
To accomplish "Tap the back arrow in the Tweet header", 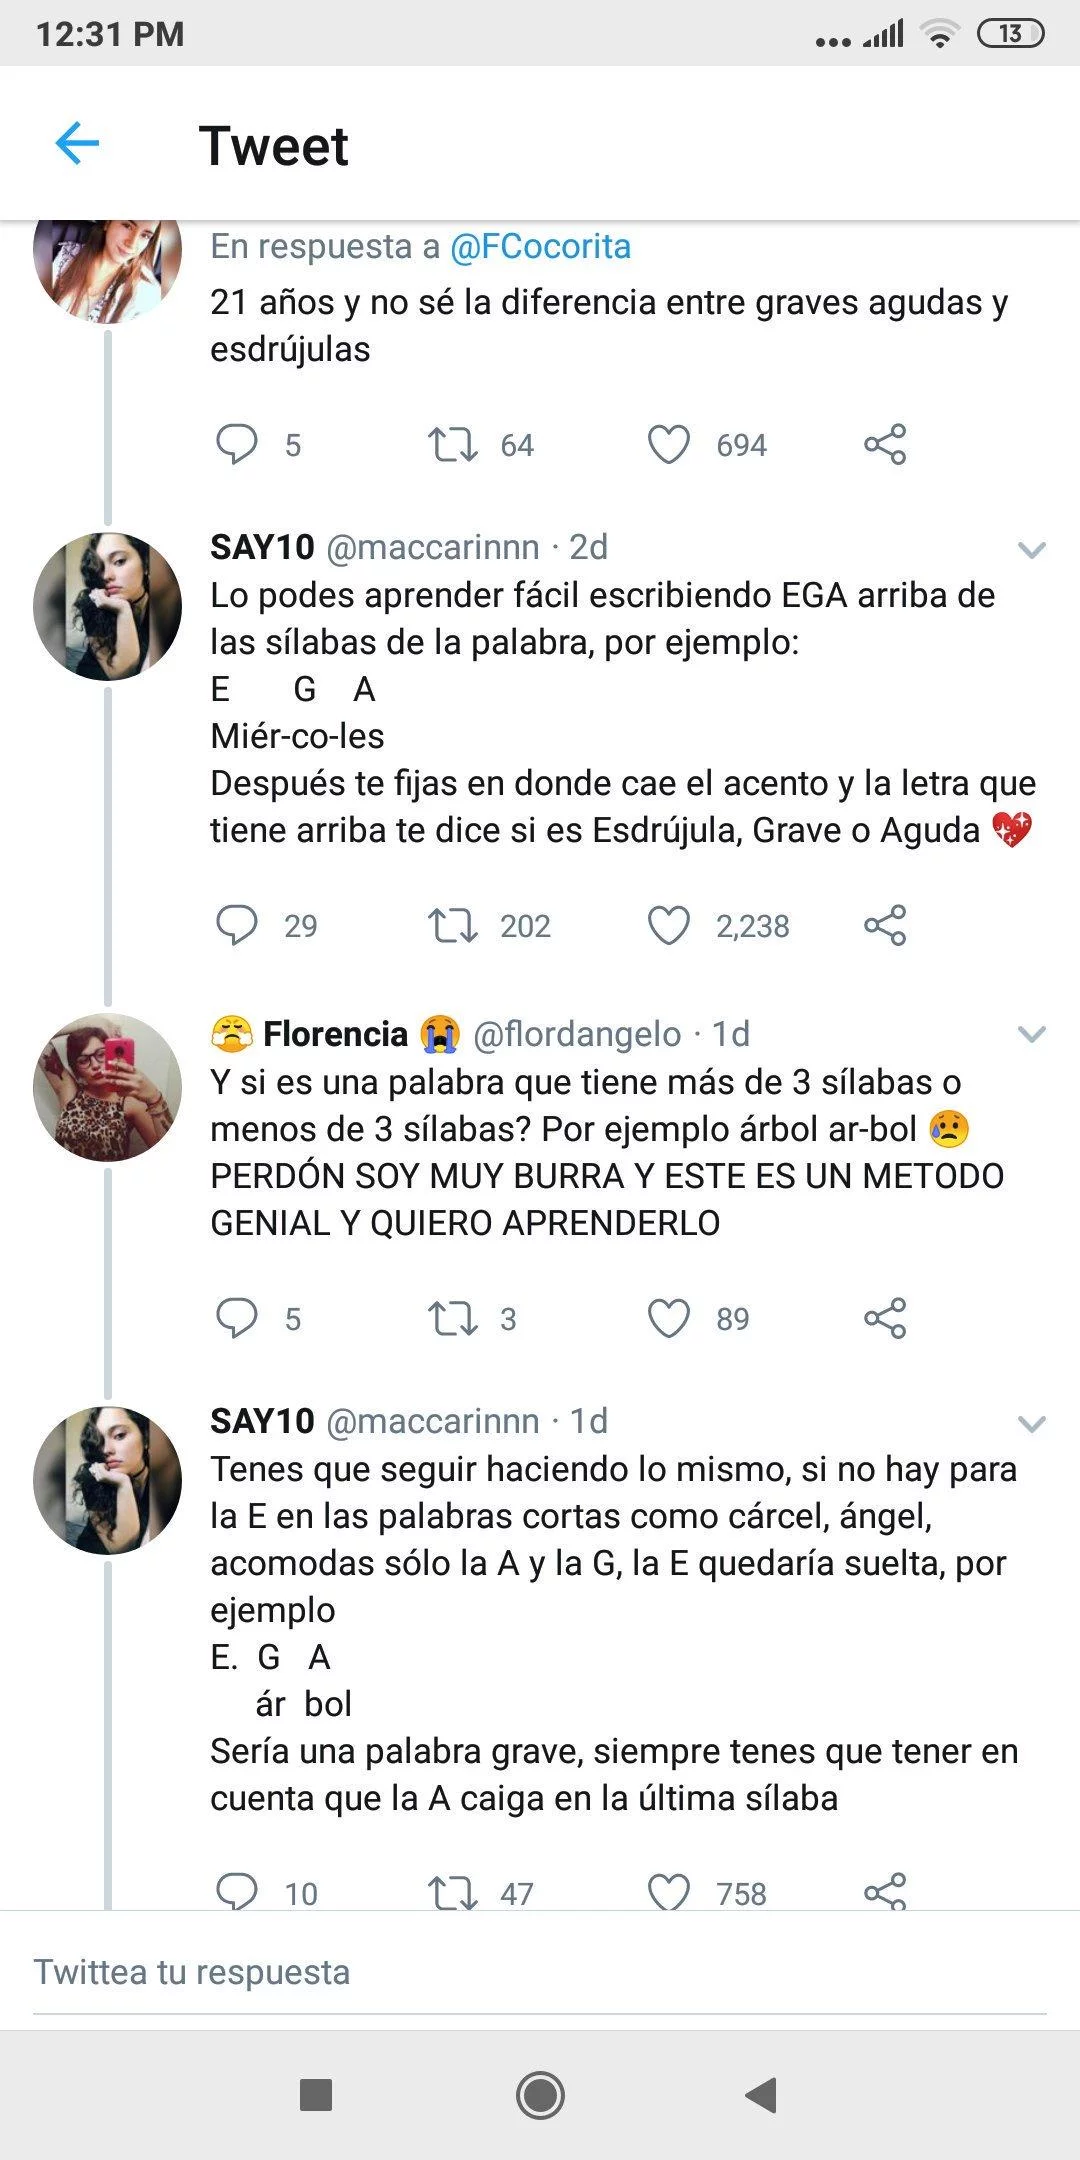I will (77, 144).
